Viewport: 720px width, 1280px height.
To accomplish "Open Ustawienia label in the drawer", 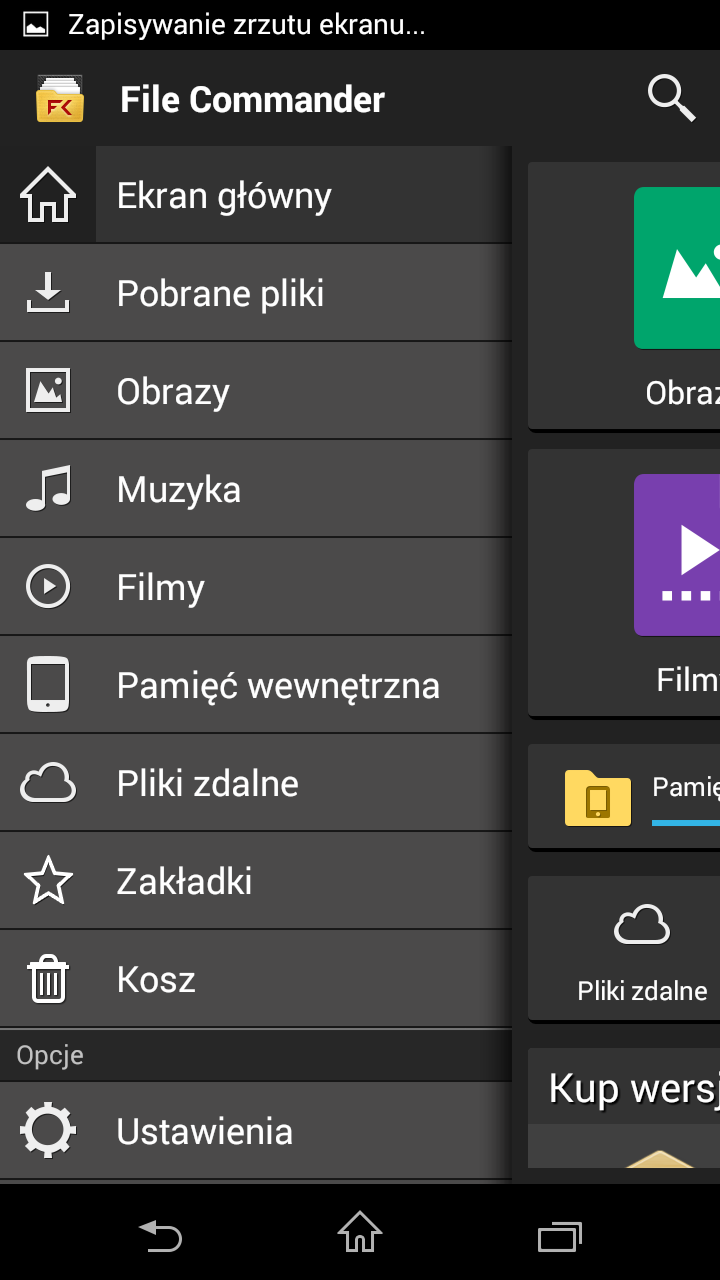I will point(205,1131).
